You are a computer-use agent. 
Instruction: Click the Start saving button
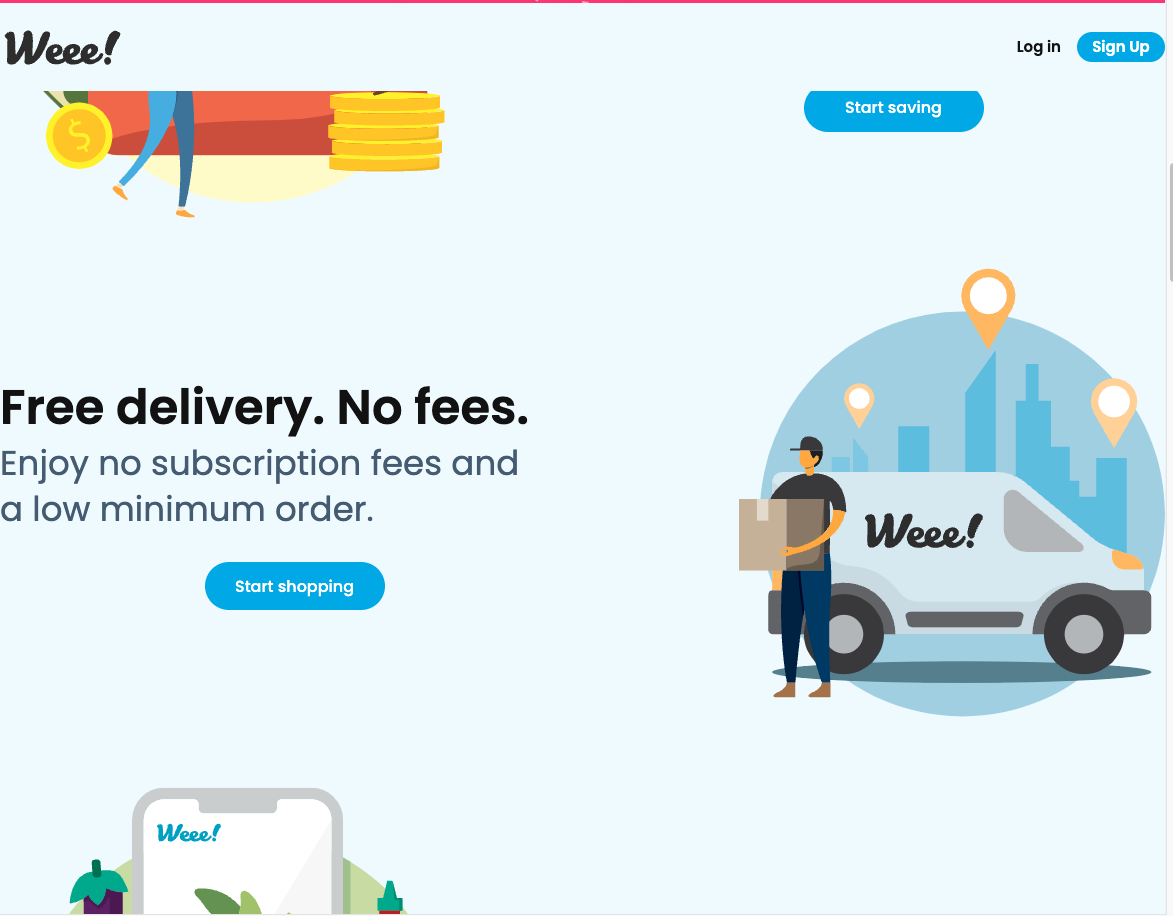click(x=893, y=108)
